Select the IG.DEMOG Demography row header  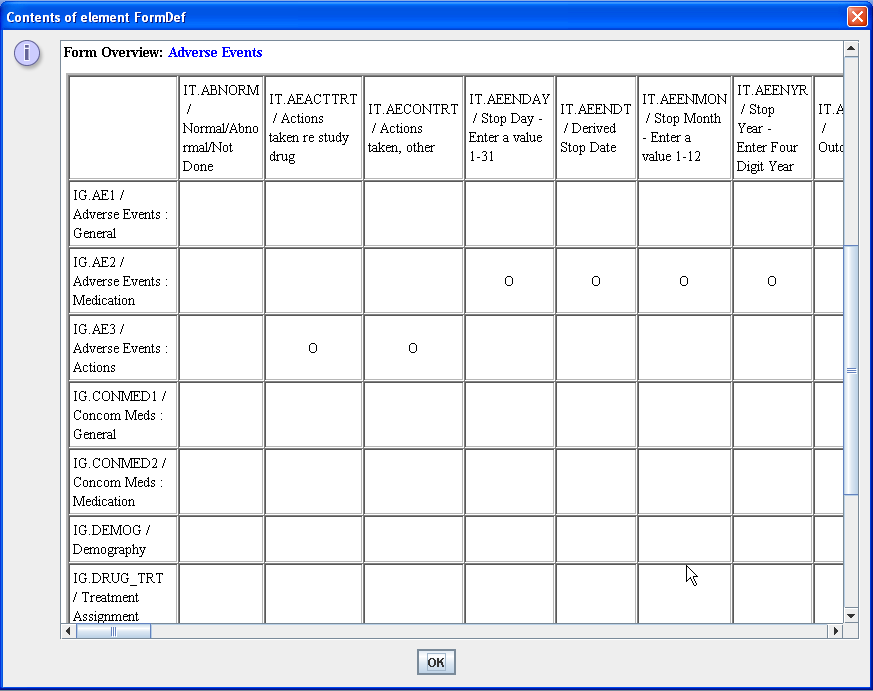tap(123, 540)
